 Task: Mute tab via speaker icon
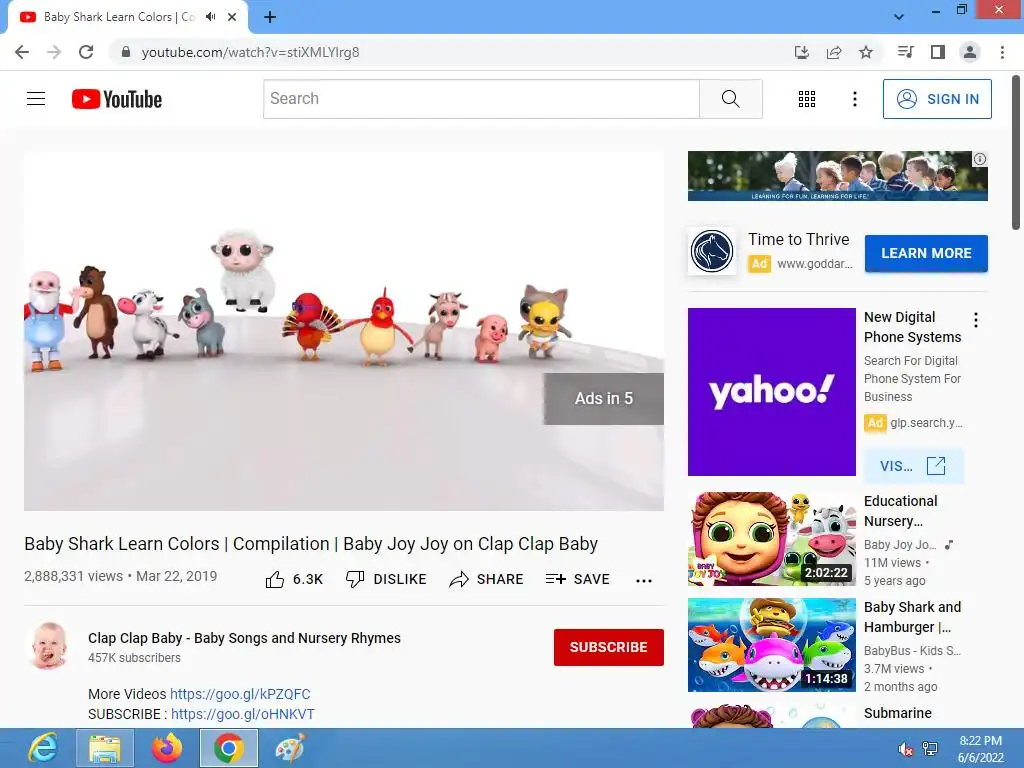pyautogui.click(x=210, y=17)
